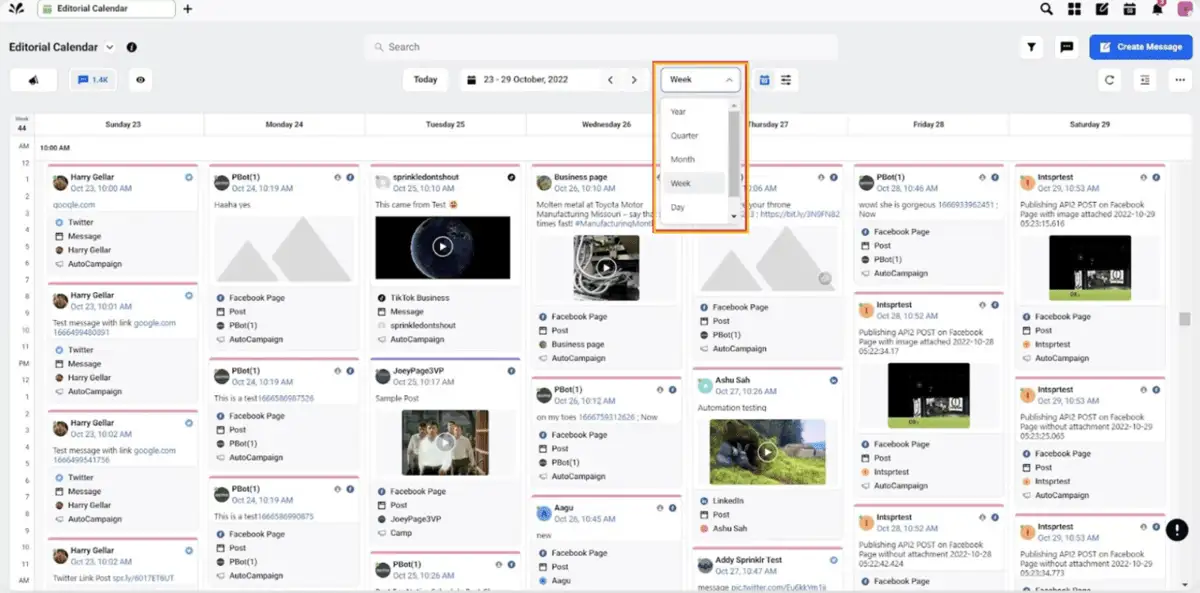Open the calendar icon in the top bar
The height and width of the screenshot is (593, 1200).
coord(1128,10)
